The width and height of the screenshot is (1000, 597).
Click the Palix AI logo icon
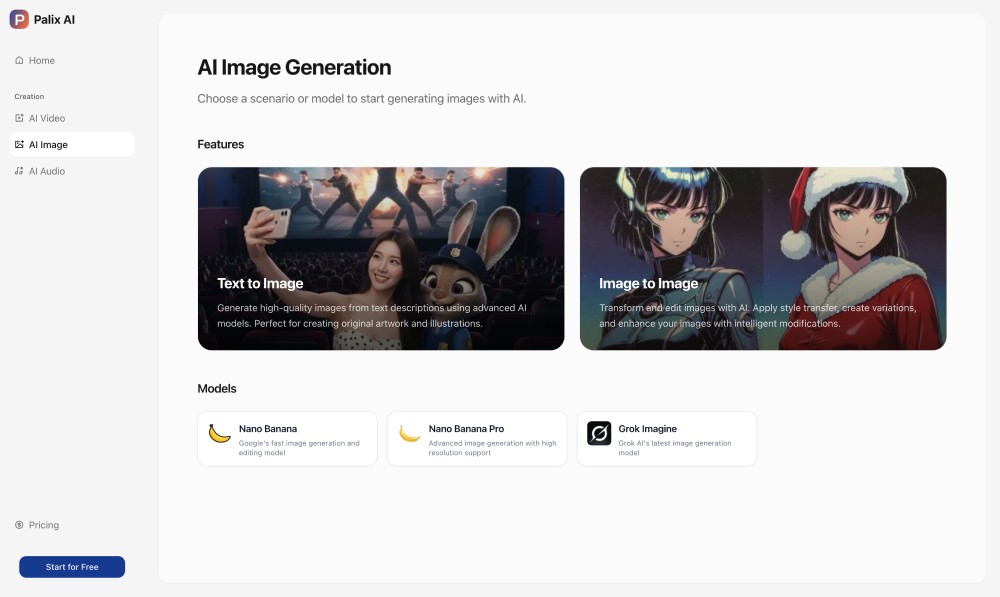tap(19, 19)
